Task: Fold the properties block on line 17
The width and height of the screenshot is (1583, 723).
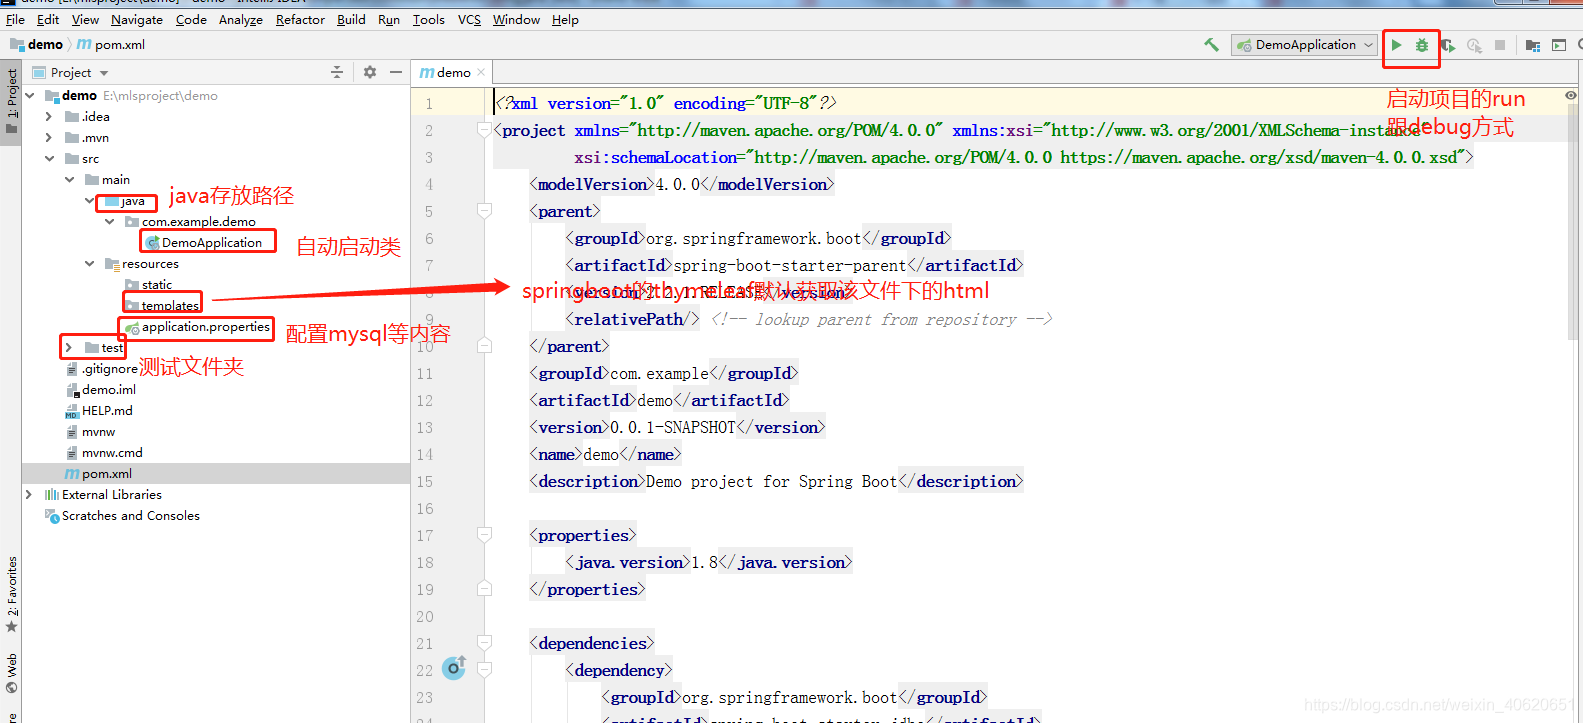Action: click(484, 535)
